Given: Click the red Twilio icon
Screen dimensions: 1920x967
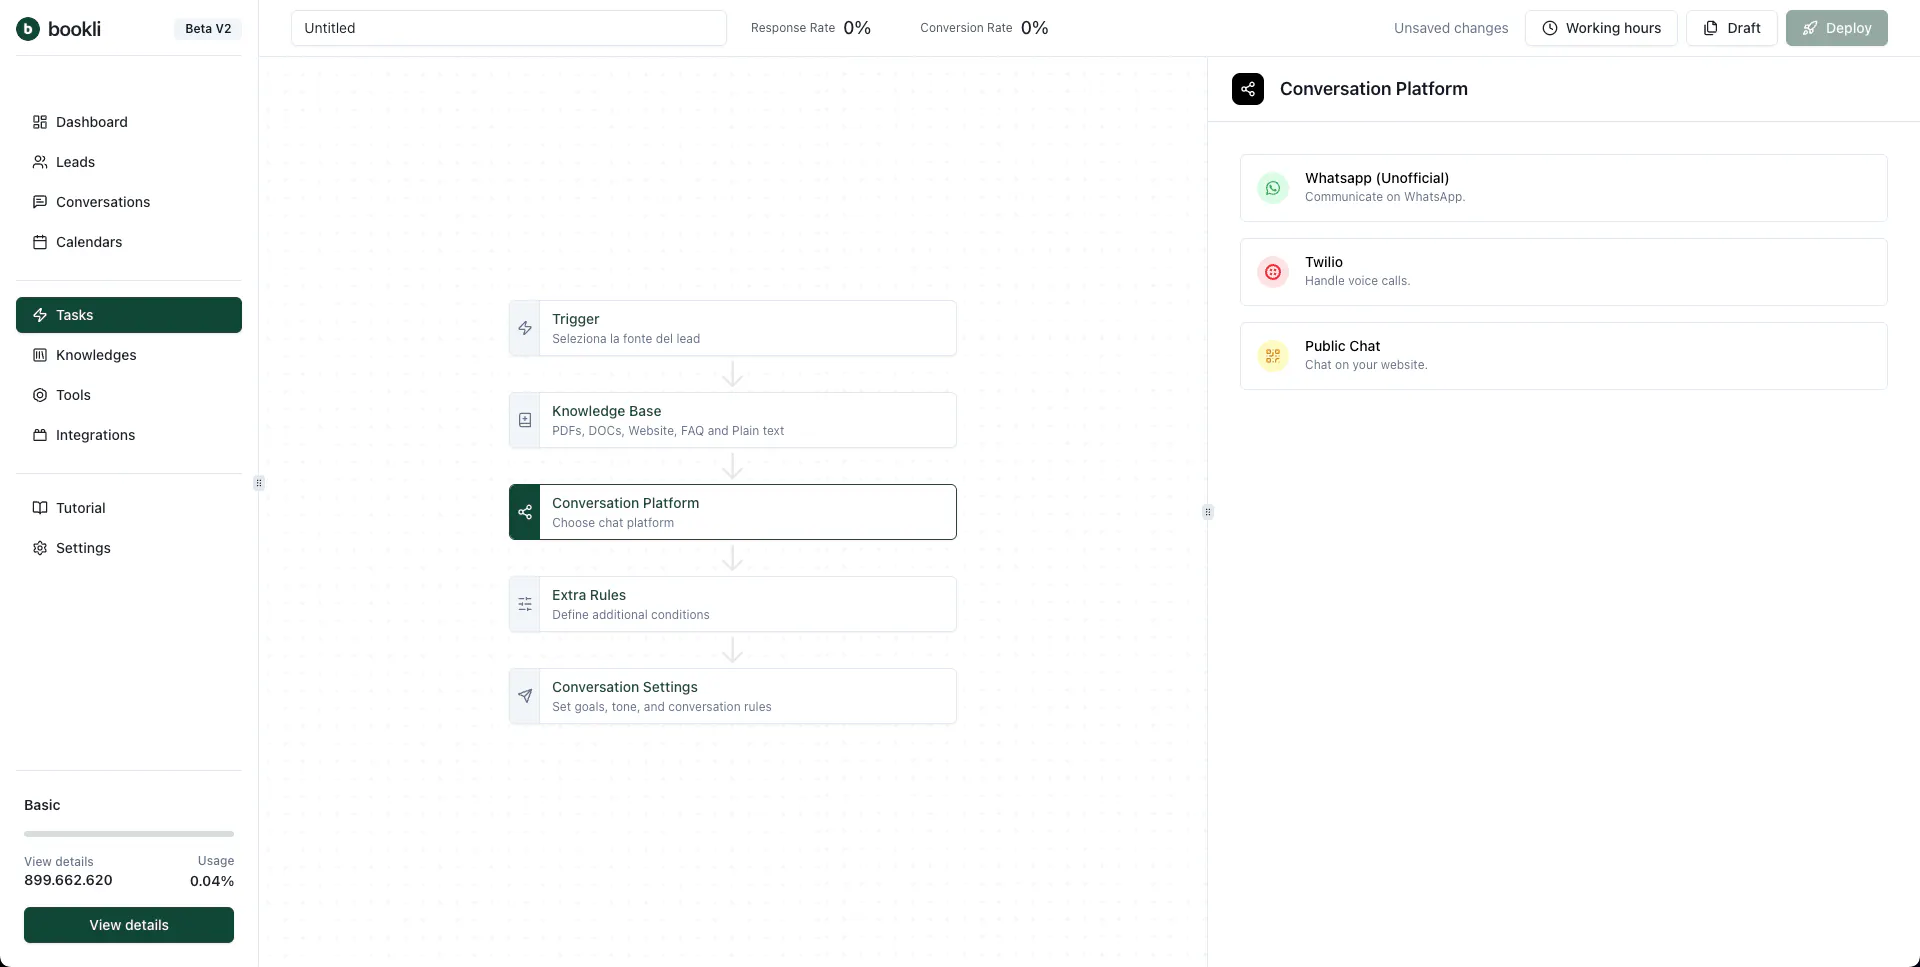Looking at the screenshot, I should point(1273,272).
